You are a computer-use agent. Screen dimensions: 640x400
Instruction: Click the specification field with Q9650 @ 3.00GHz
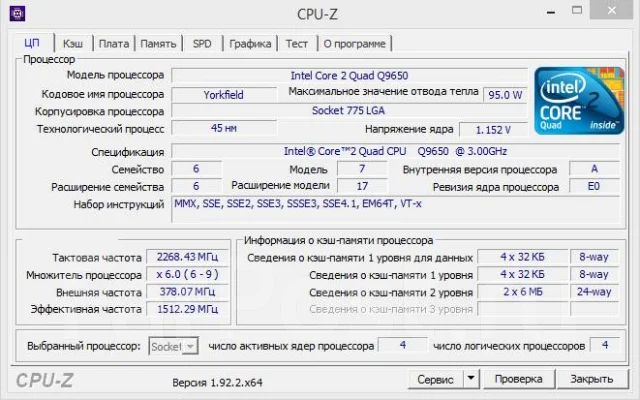point(395,151)
